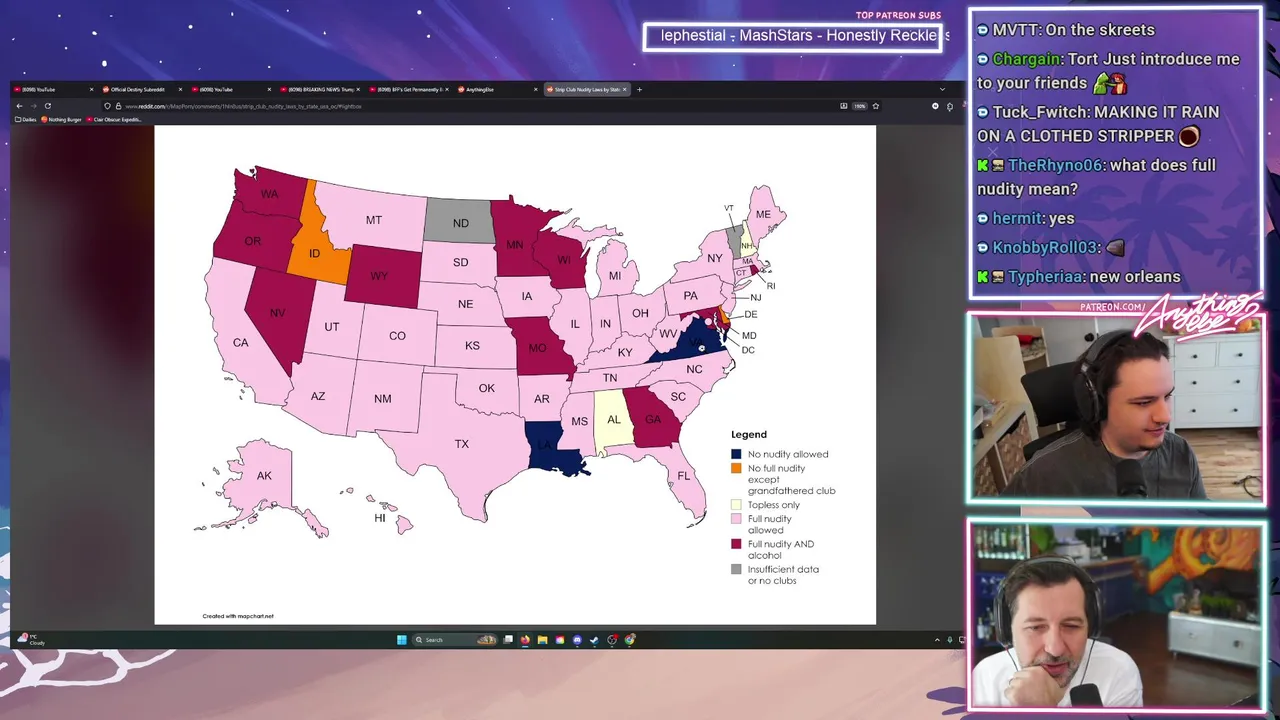Viewport: 1280px width, 720px height.
Task: Open the Clair Obscur: Expedition bookmark
Action: 115,119
